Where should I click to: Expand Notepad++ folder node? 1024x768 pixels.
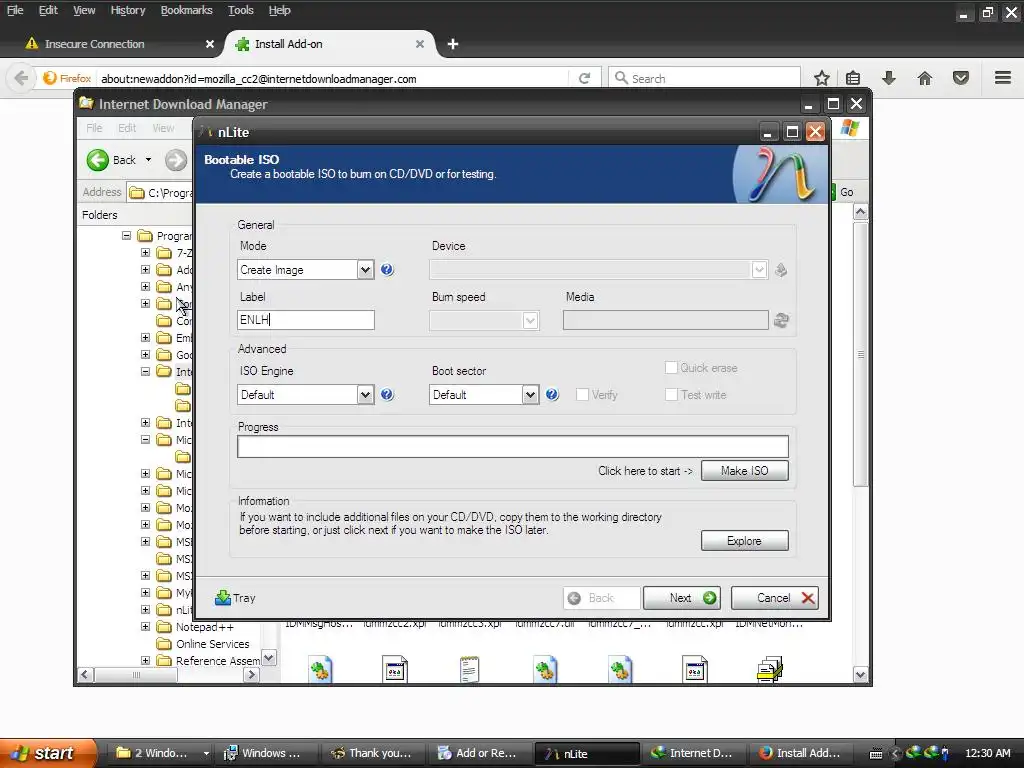[x=145, y=627]
